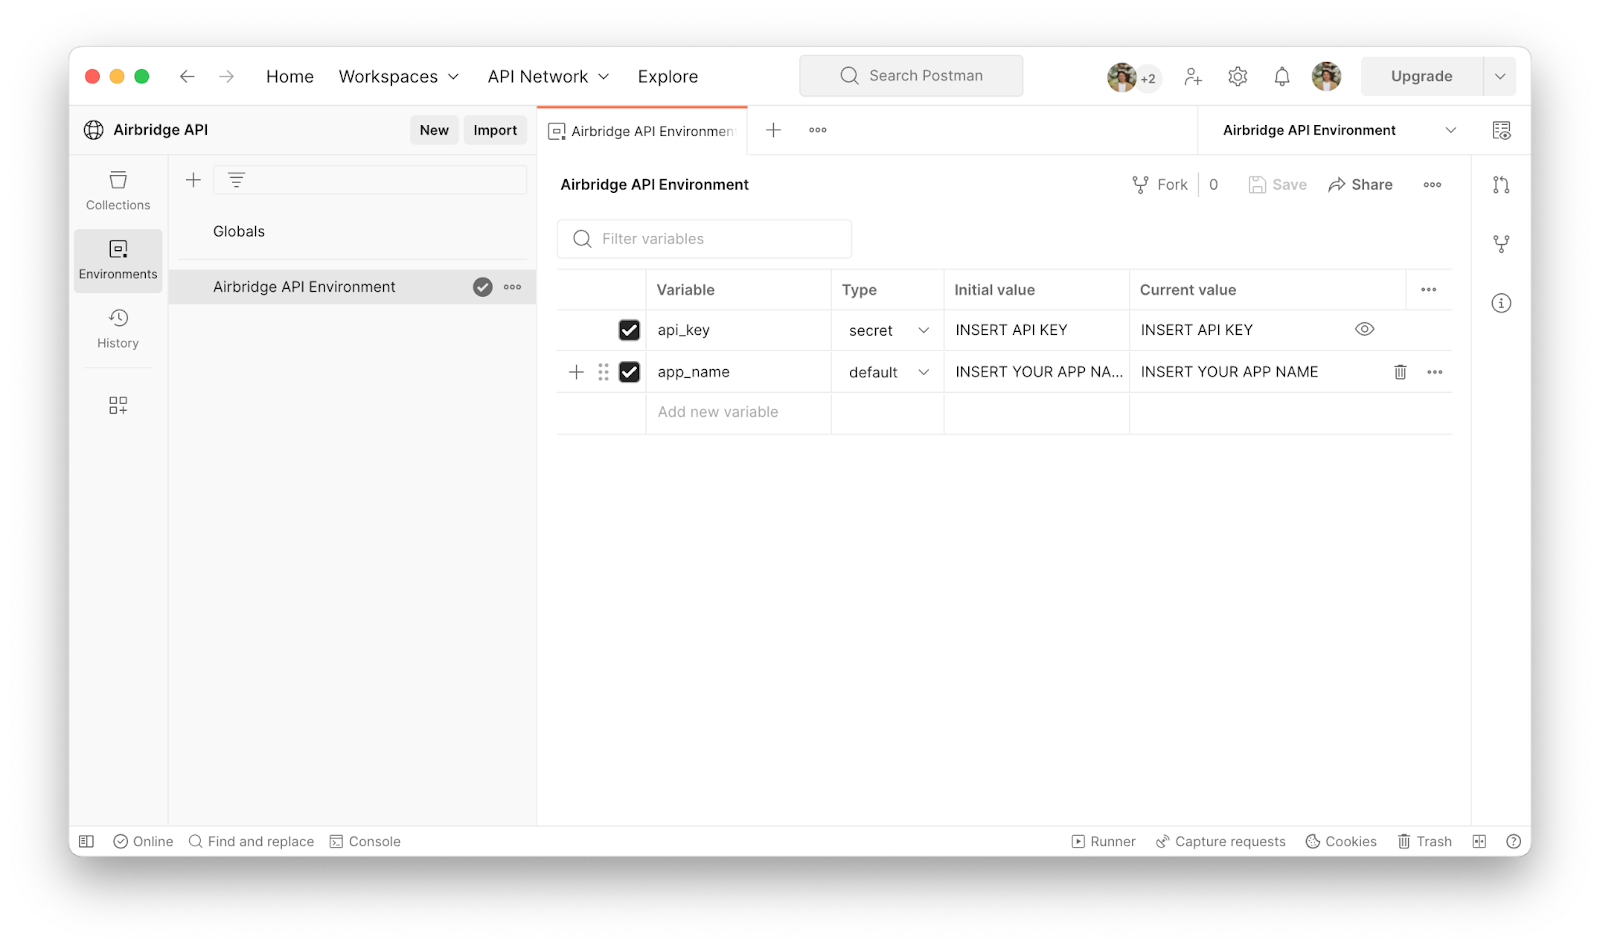Change api_key type from secret
Image resolution: width=1600 pixels, height=947 pixels.
(889, 331)
